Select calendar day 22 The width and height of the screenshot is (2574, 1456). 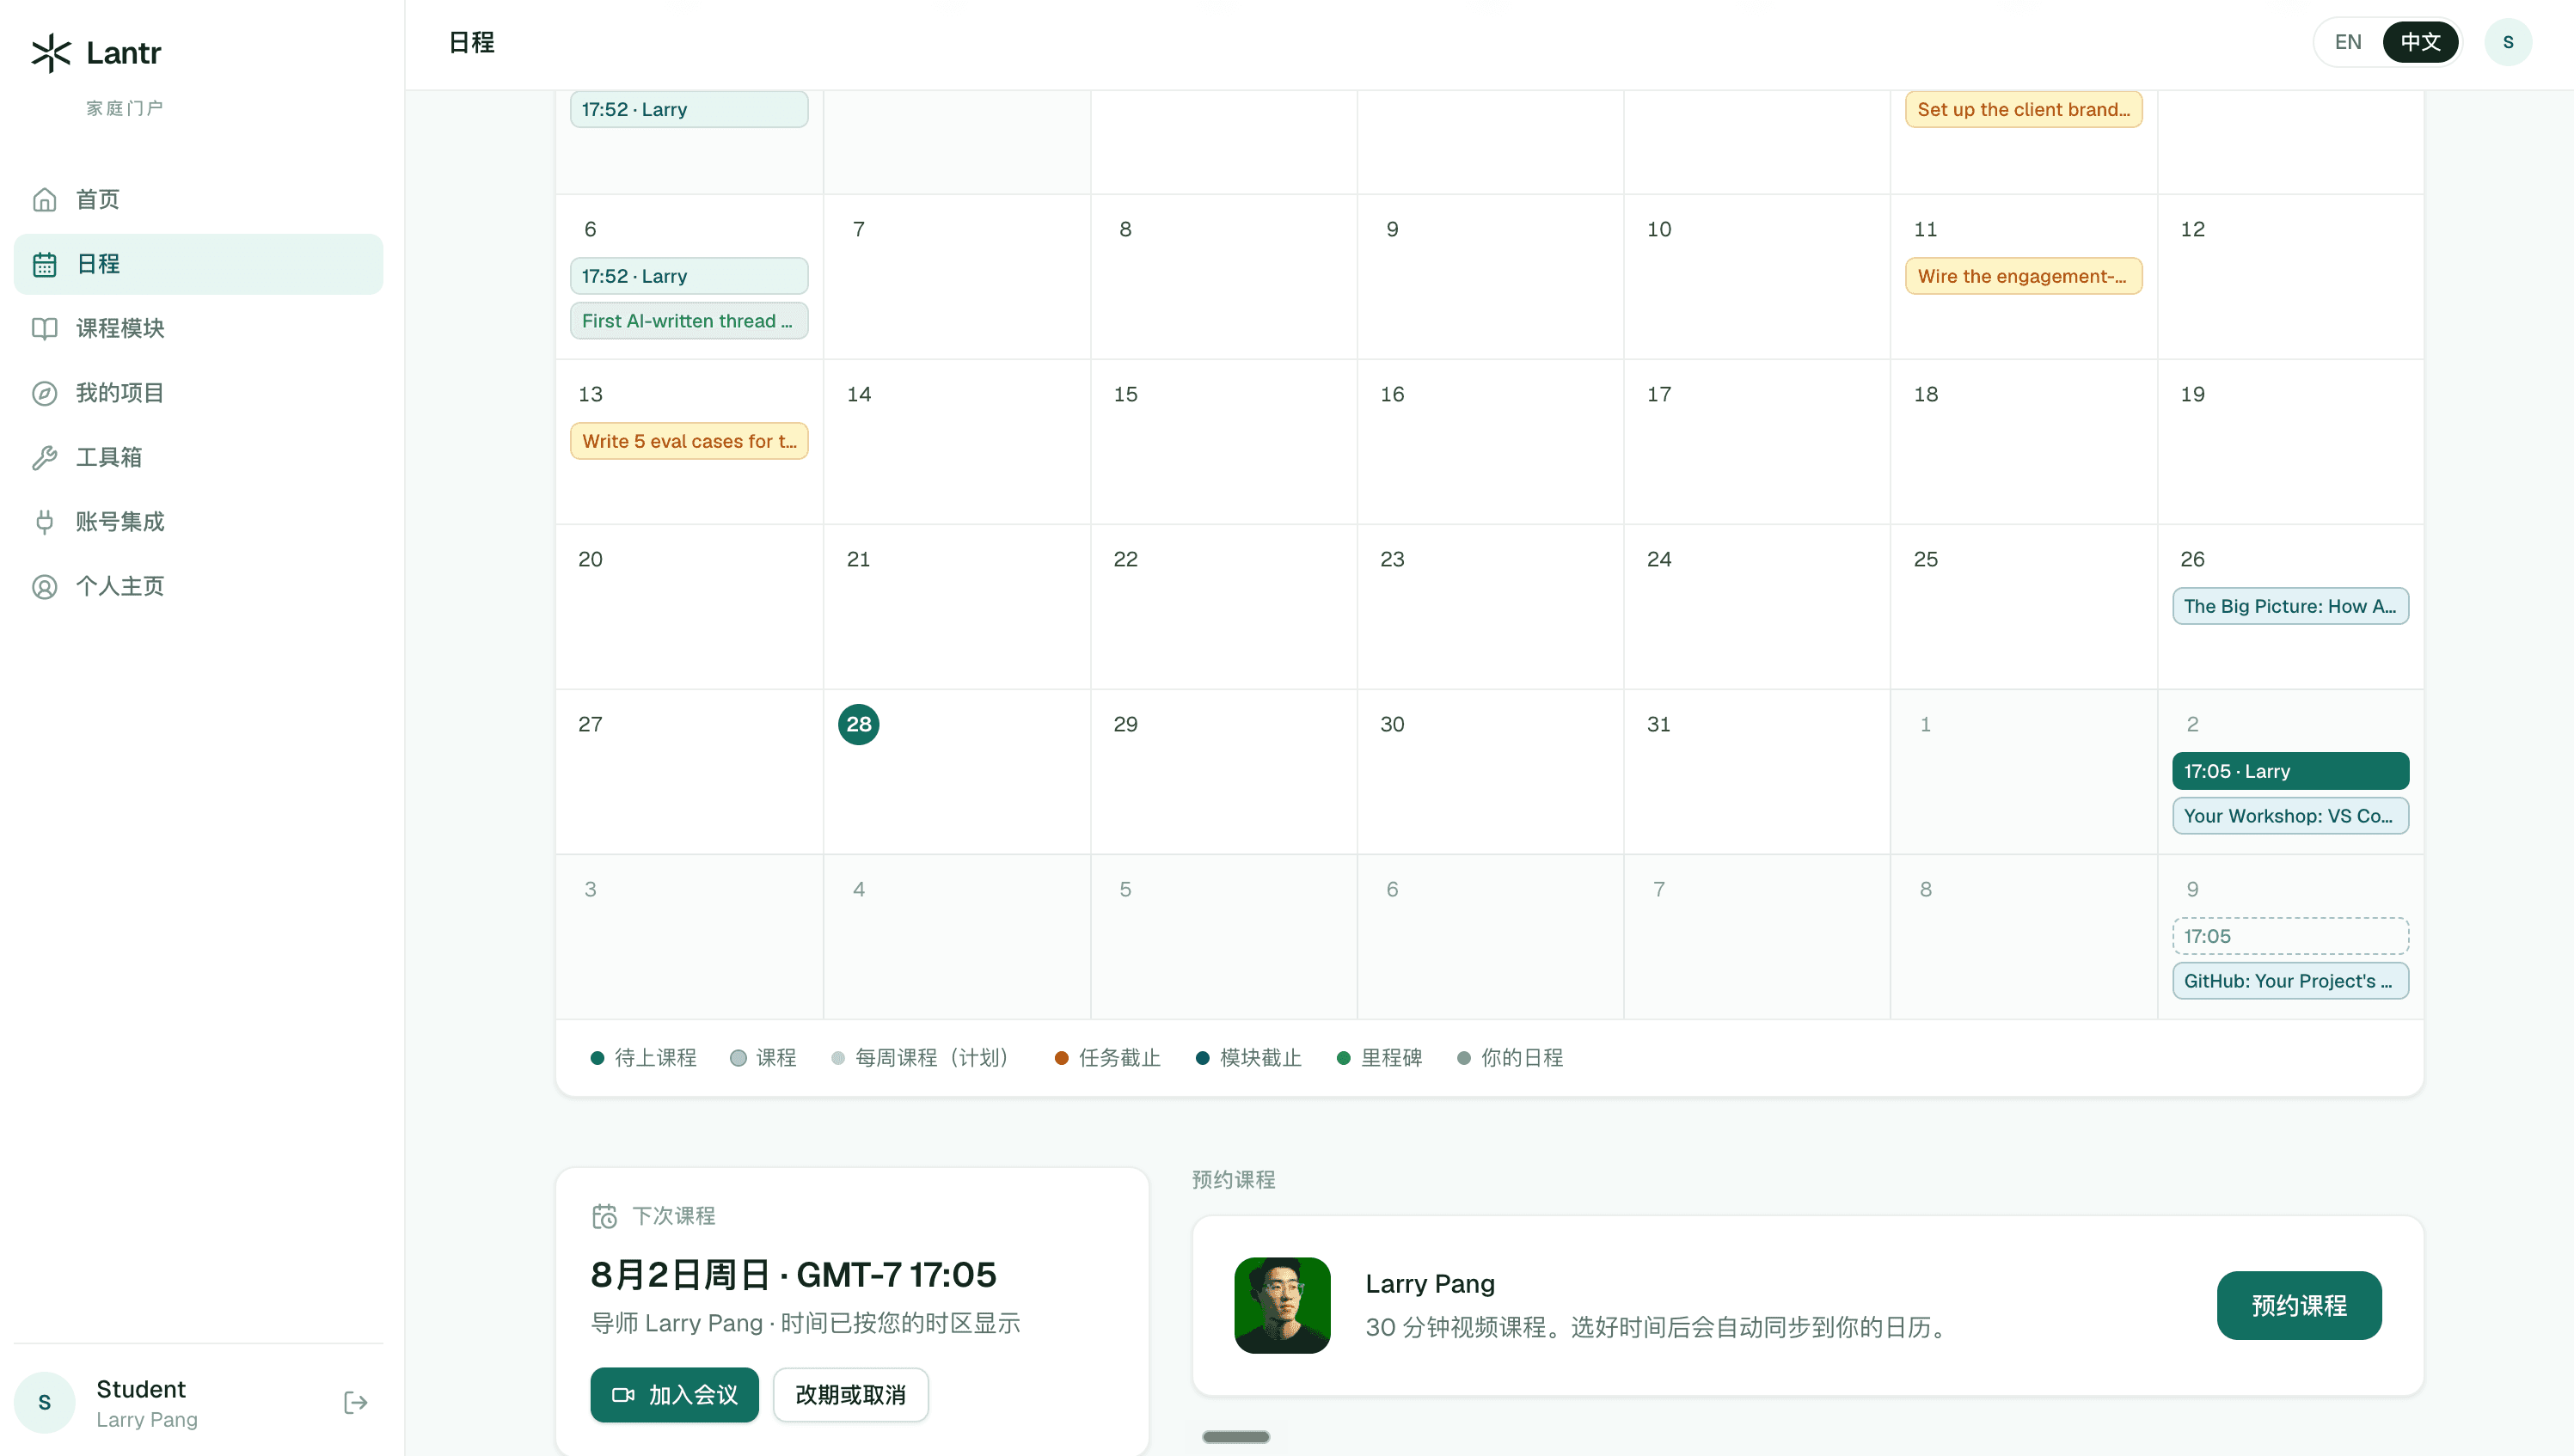tap(1125, 559)
